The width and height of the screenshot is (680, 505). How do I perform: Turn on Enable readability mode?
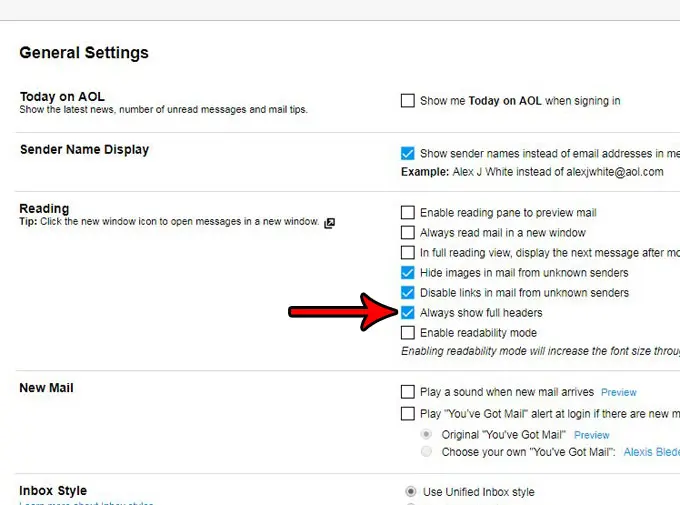[x=407, y=333]
